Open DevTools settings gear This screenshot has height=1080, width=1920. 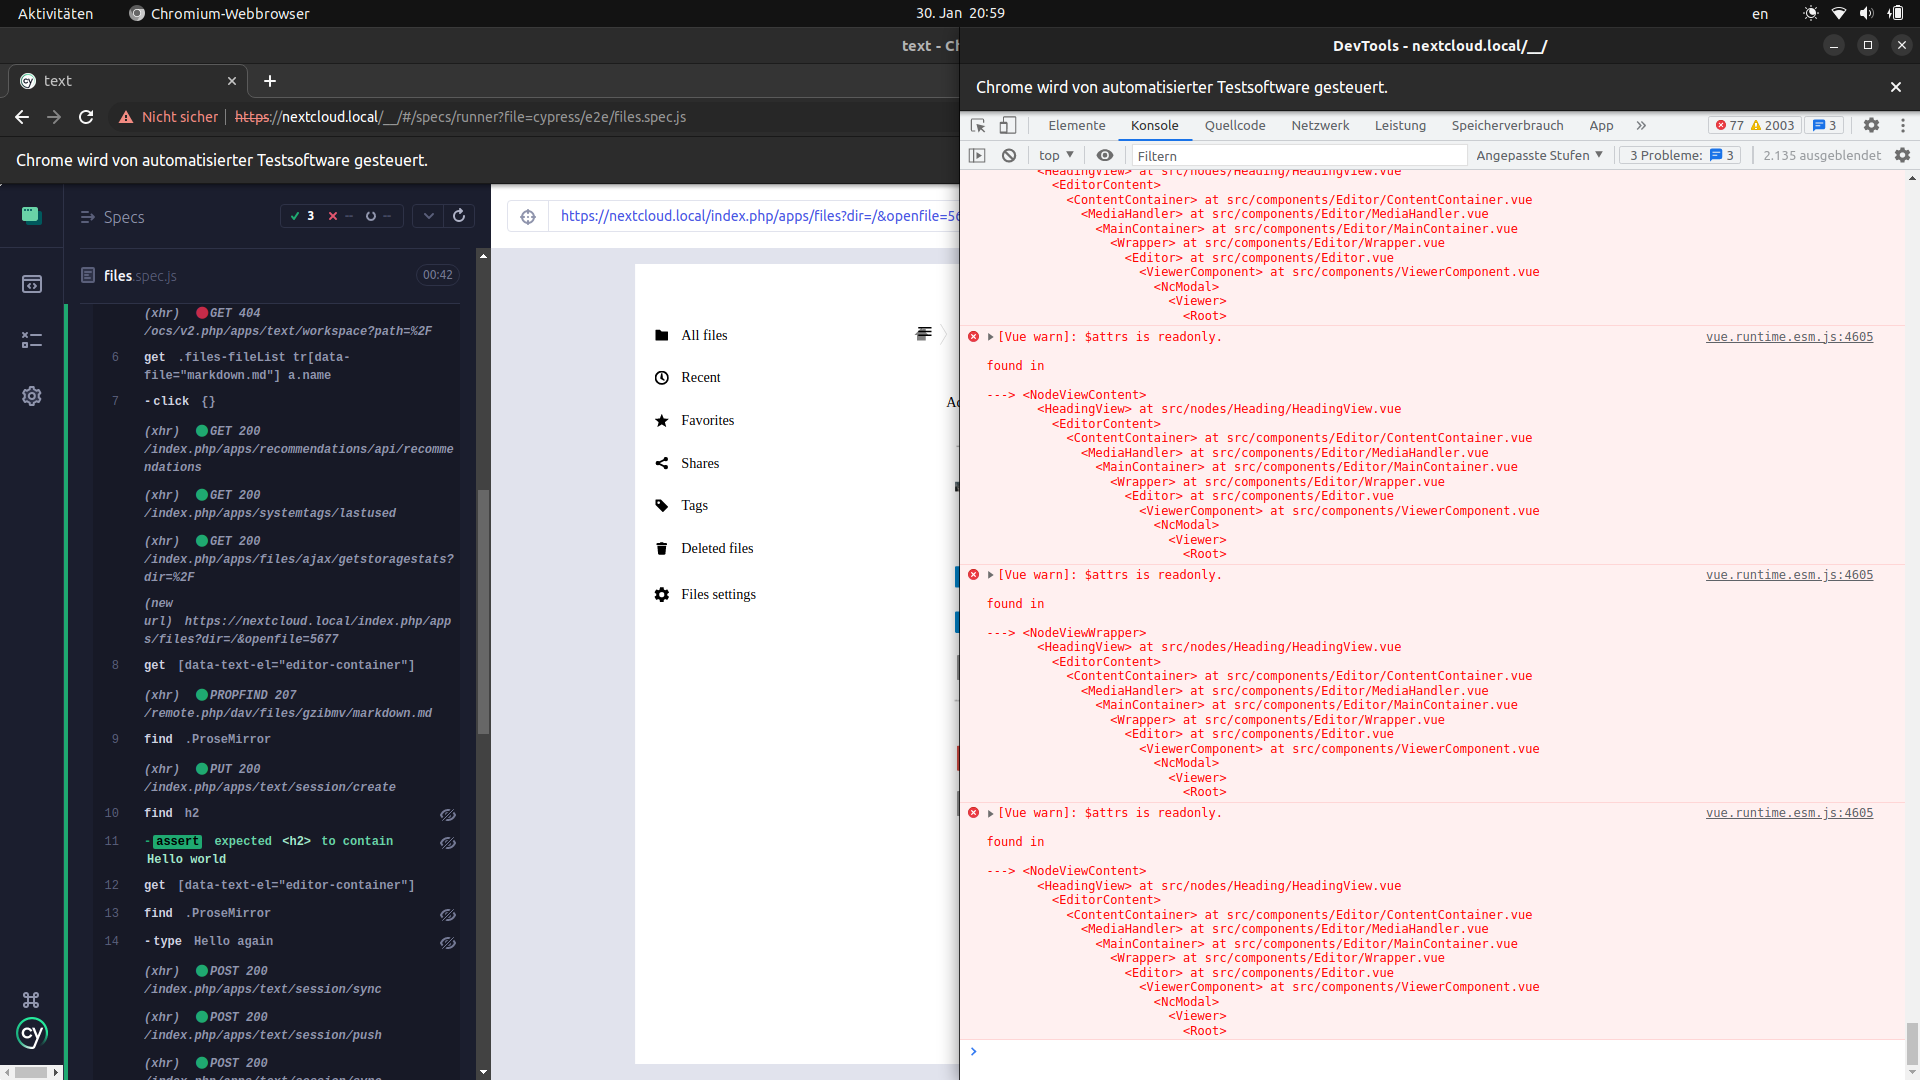point(1871,125)
